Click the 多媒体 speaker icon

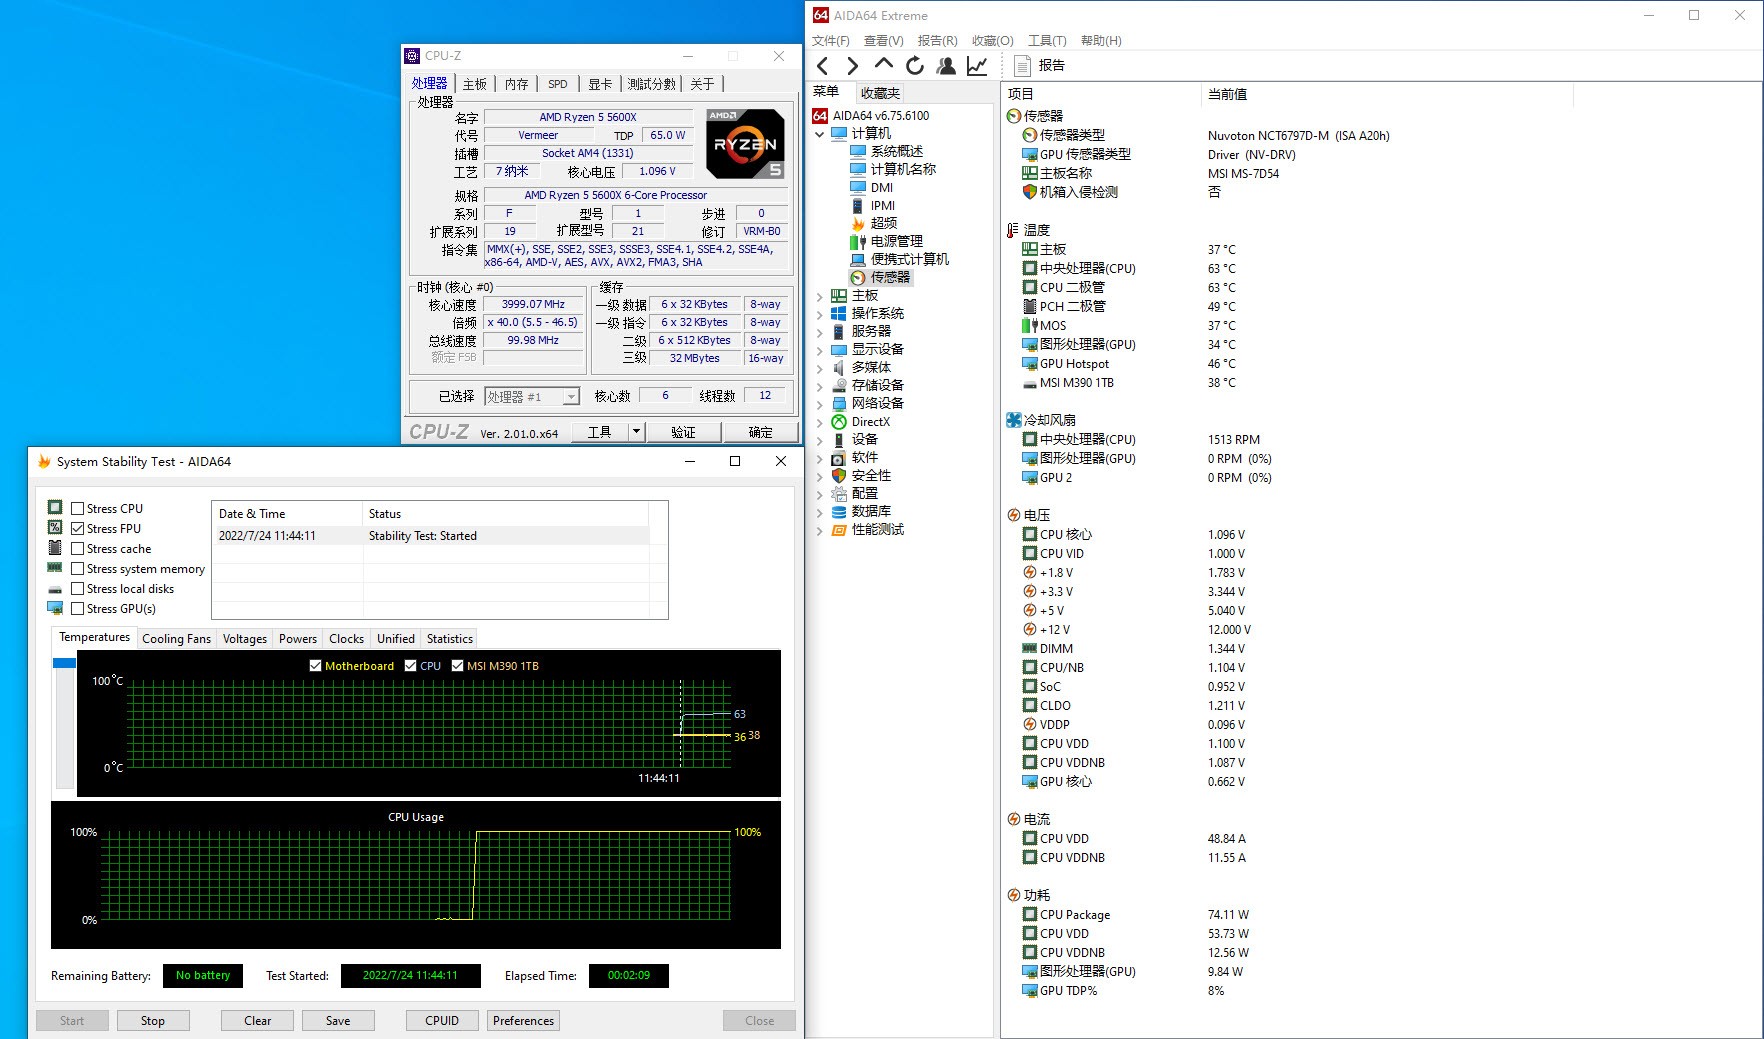(x=839, y=367)
